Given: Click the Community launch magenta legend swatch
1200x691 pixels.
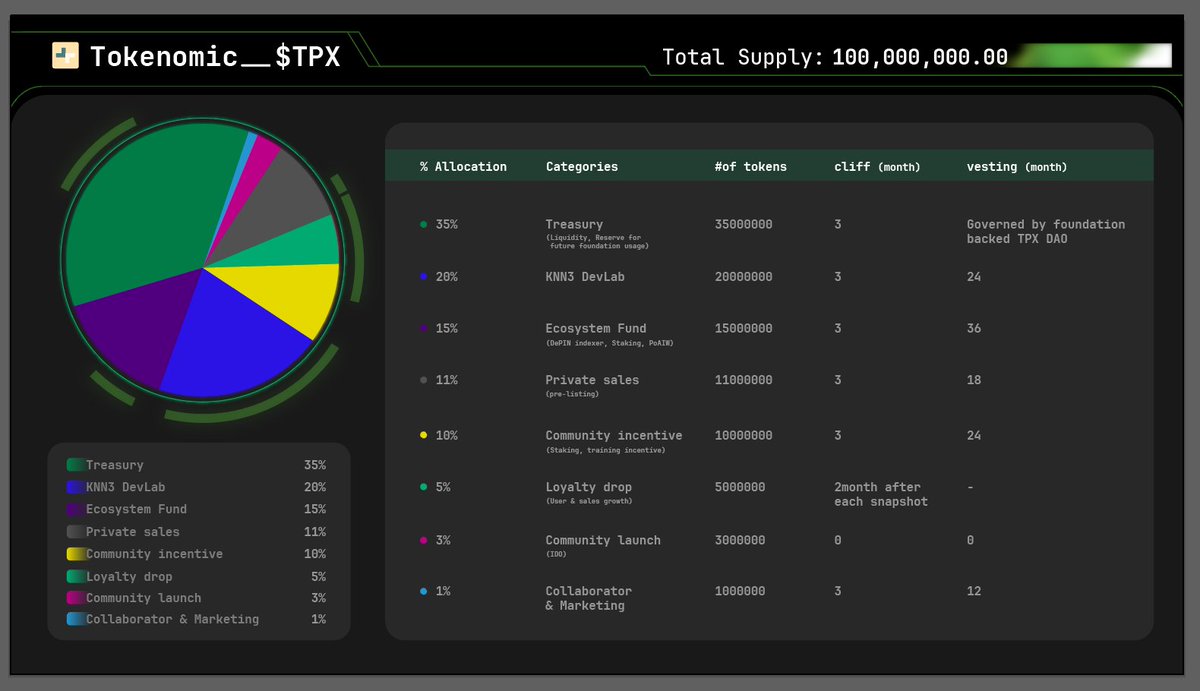Looking at the screenshot, I should (x=75, y=598).
